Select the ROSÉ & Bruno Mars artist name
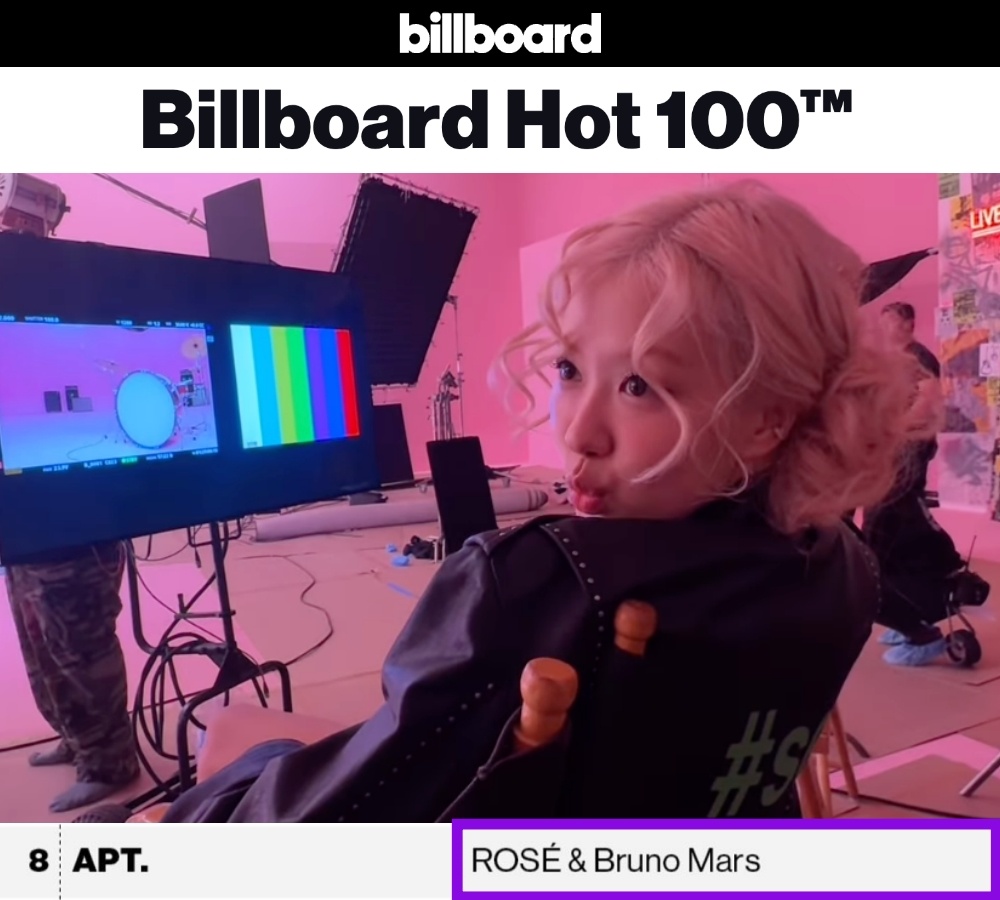This screenshot has height=900, width=1000. 615,860
